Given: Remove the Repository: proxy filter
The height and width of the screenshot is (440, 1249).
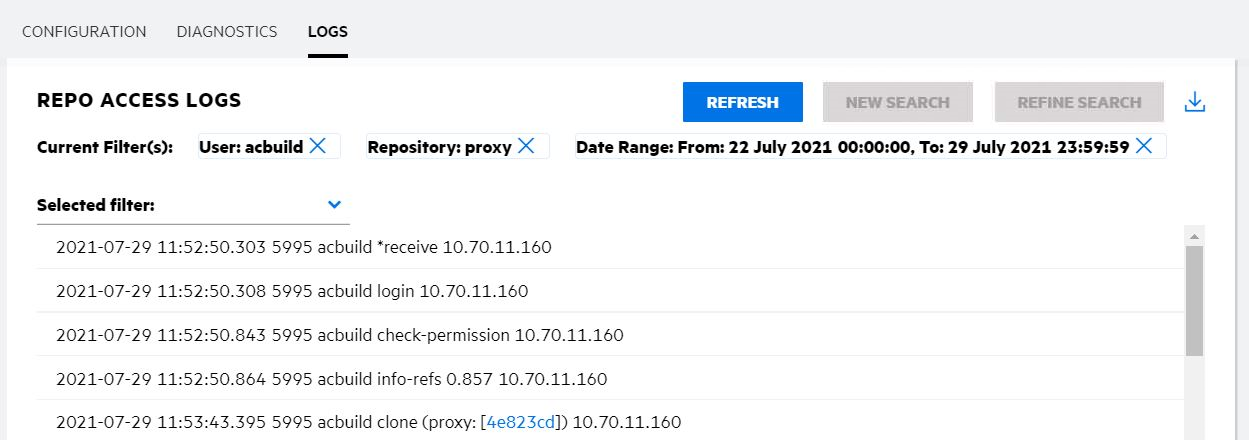Looking at the screenshot, I should click(526, 146).
